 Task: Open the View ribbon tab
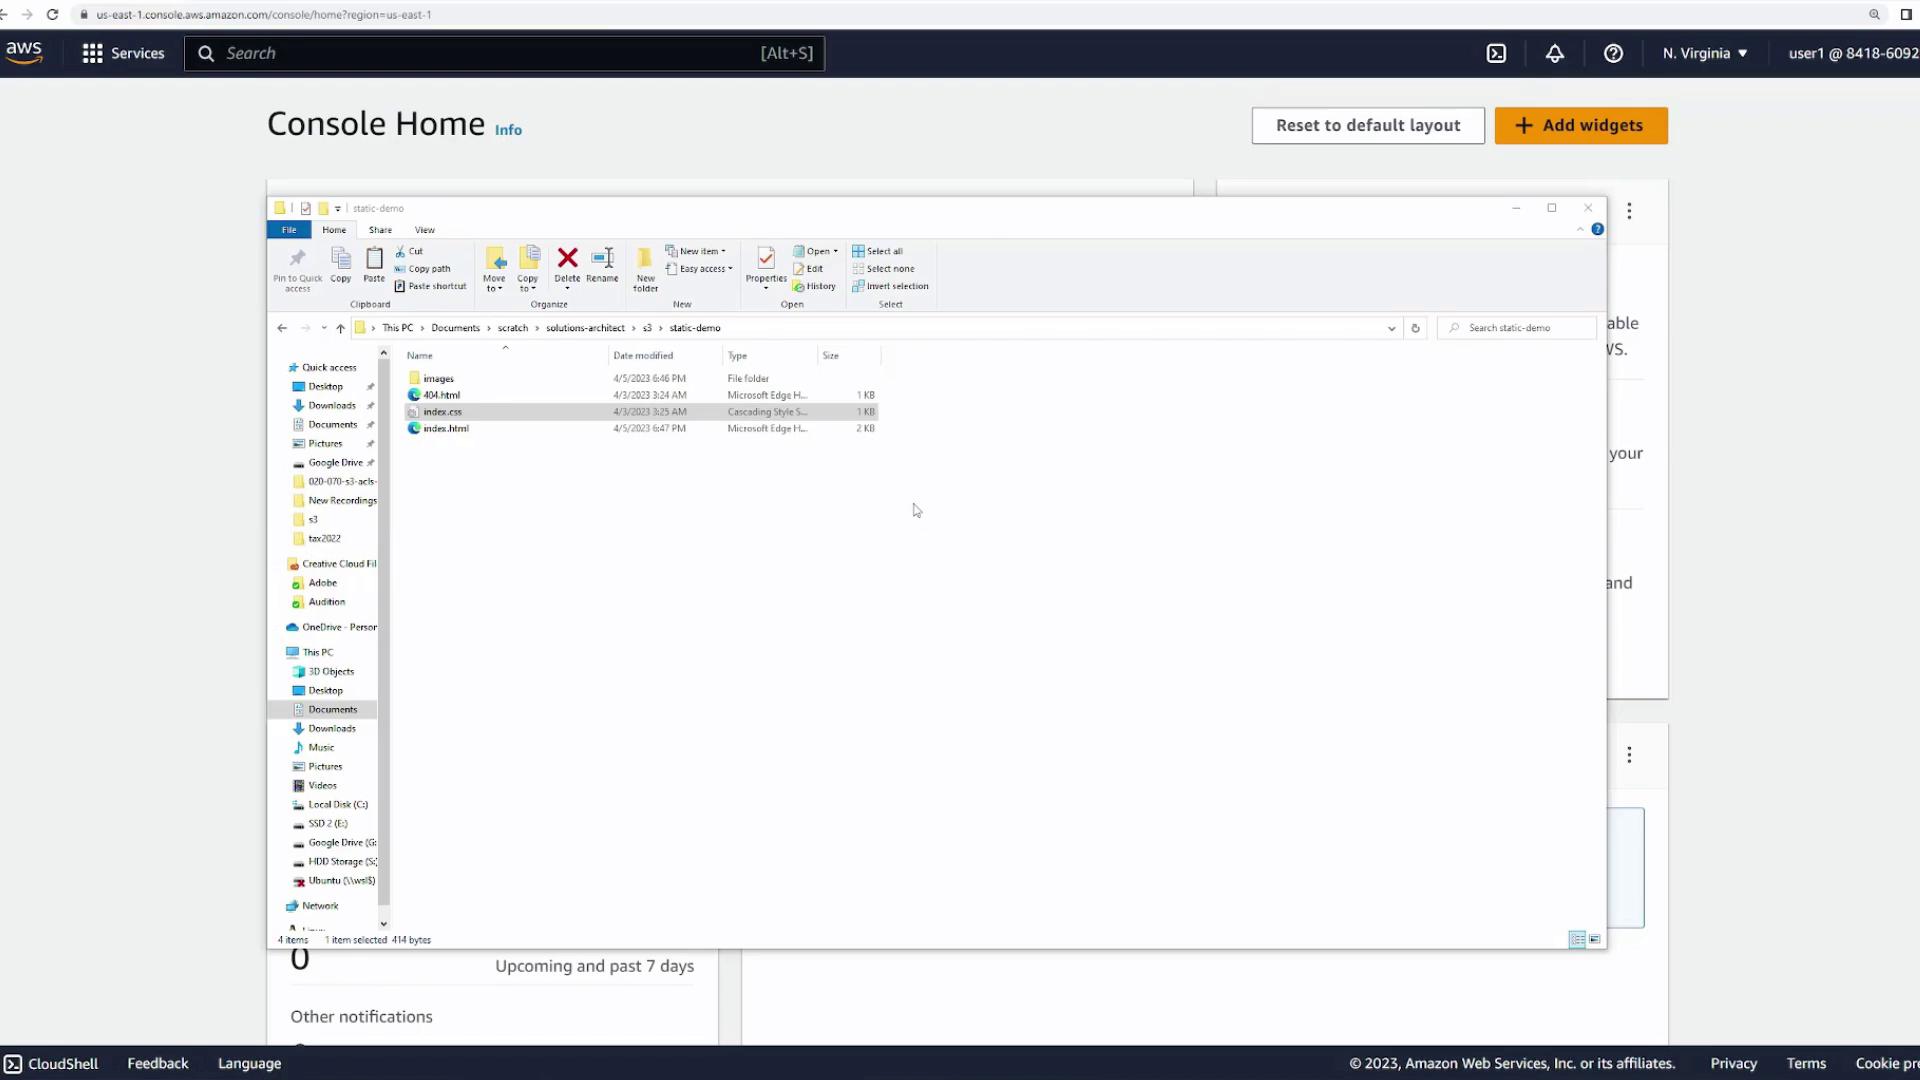[x=424, y=230]
